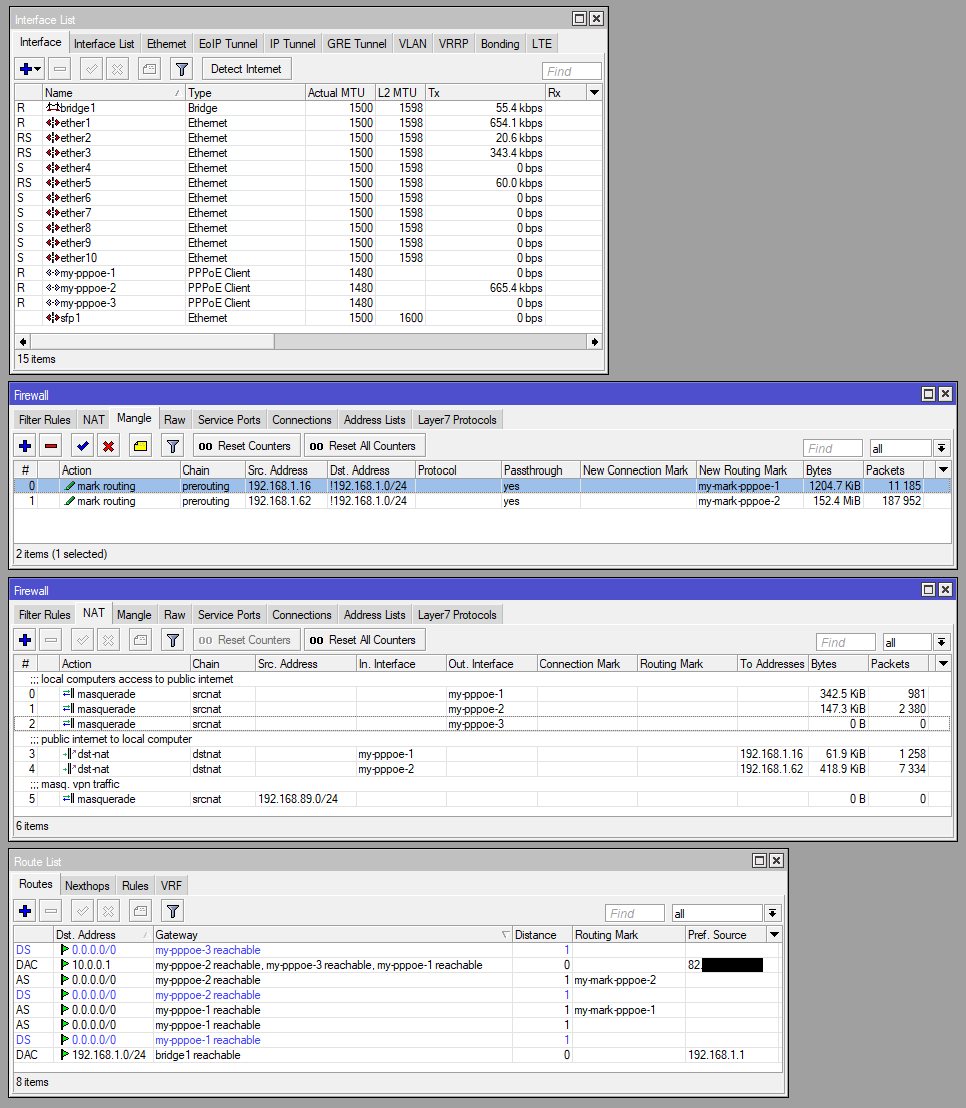Open NAT table columns dropdown arrow
This screenshot has height=1108, width=966.
coord(943,664)
